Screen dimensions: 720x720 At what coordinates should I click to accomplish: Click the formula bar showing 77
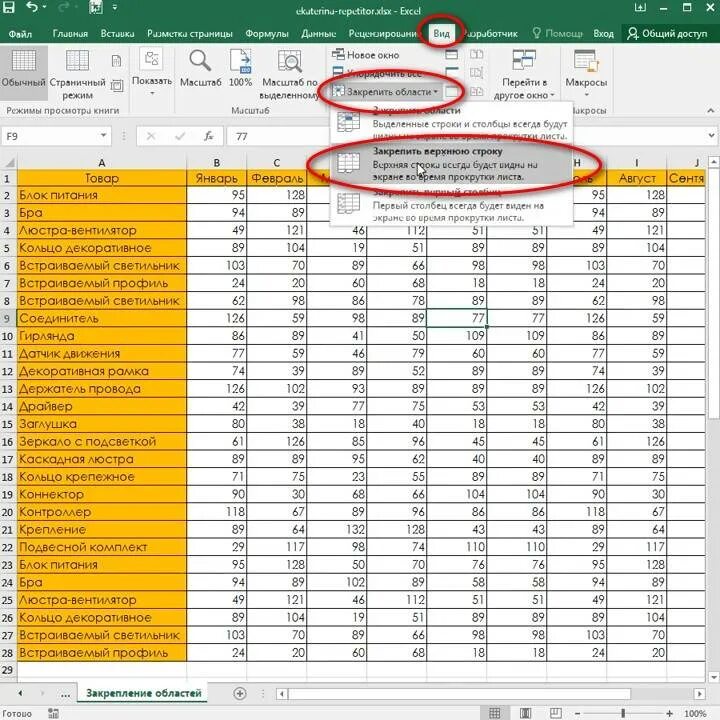[466, 136]
